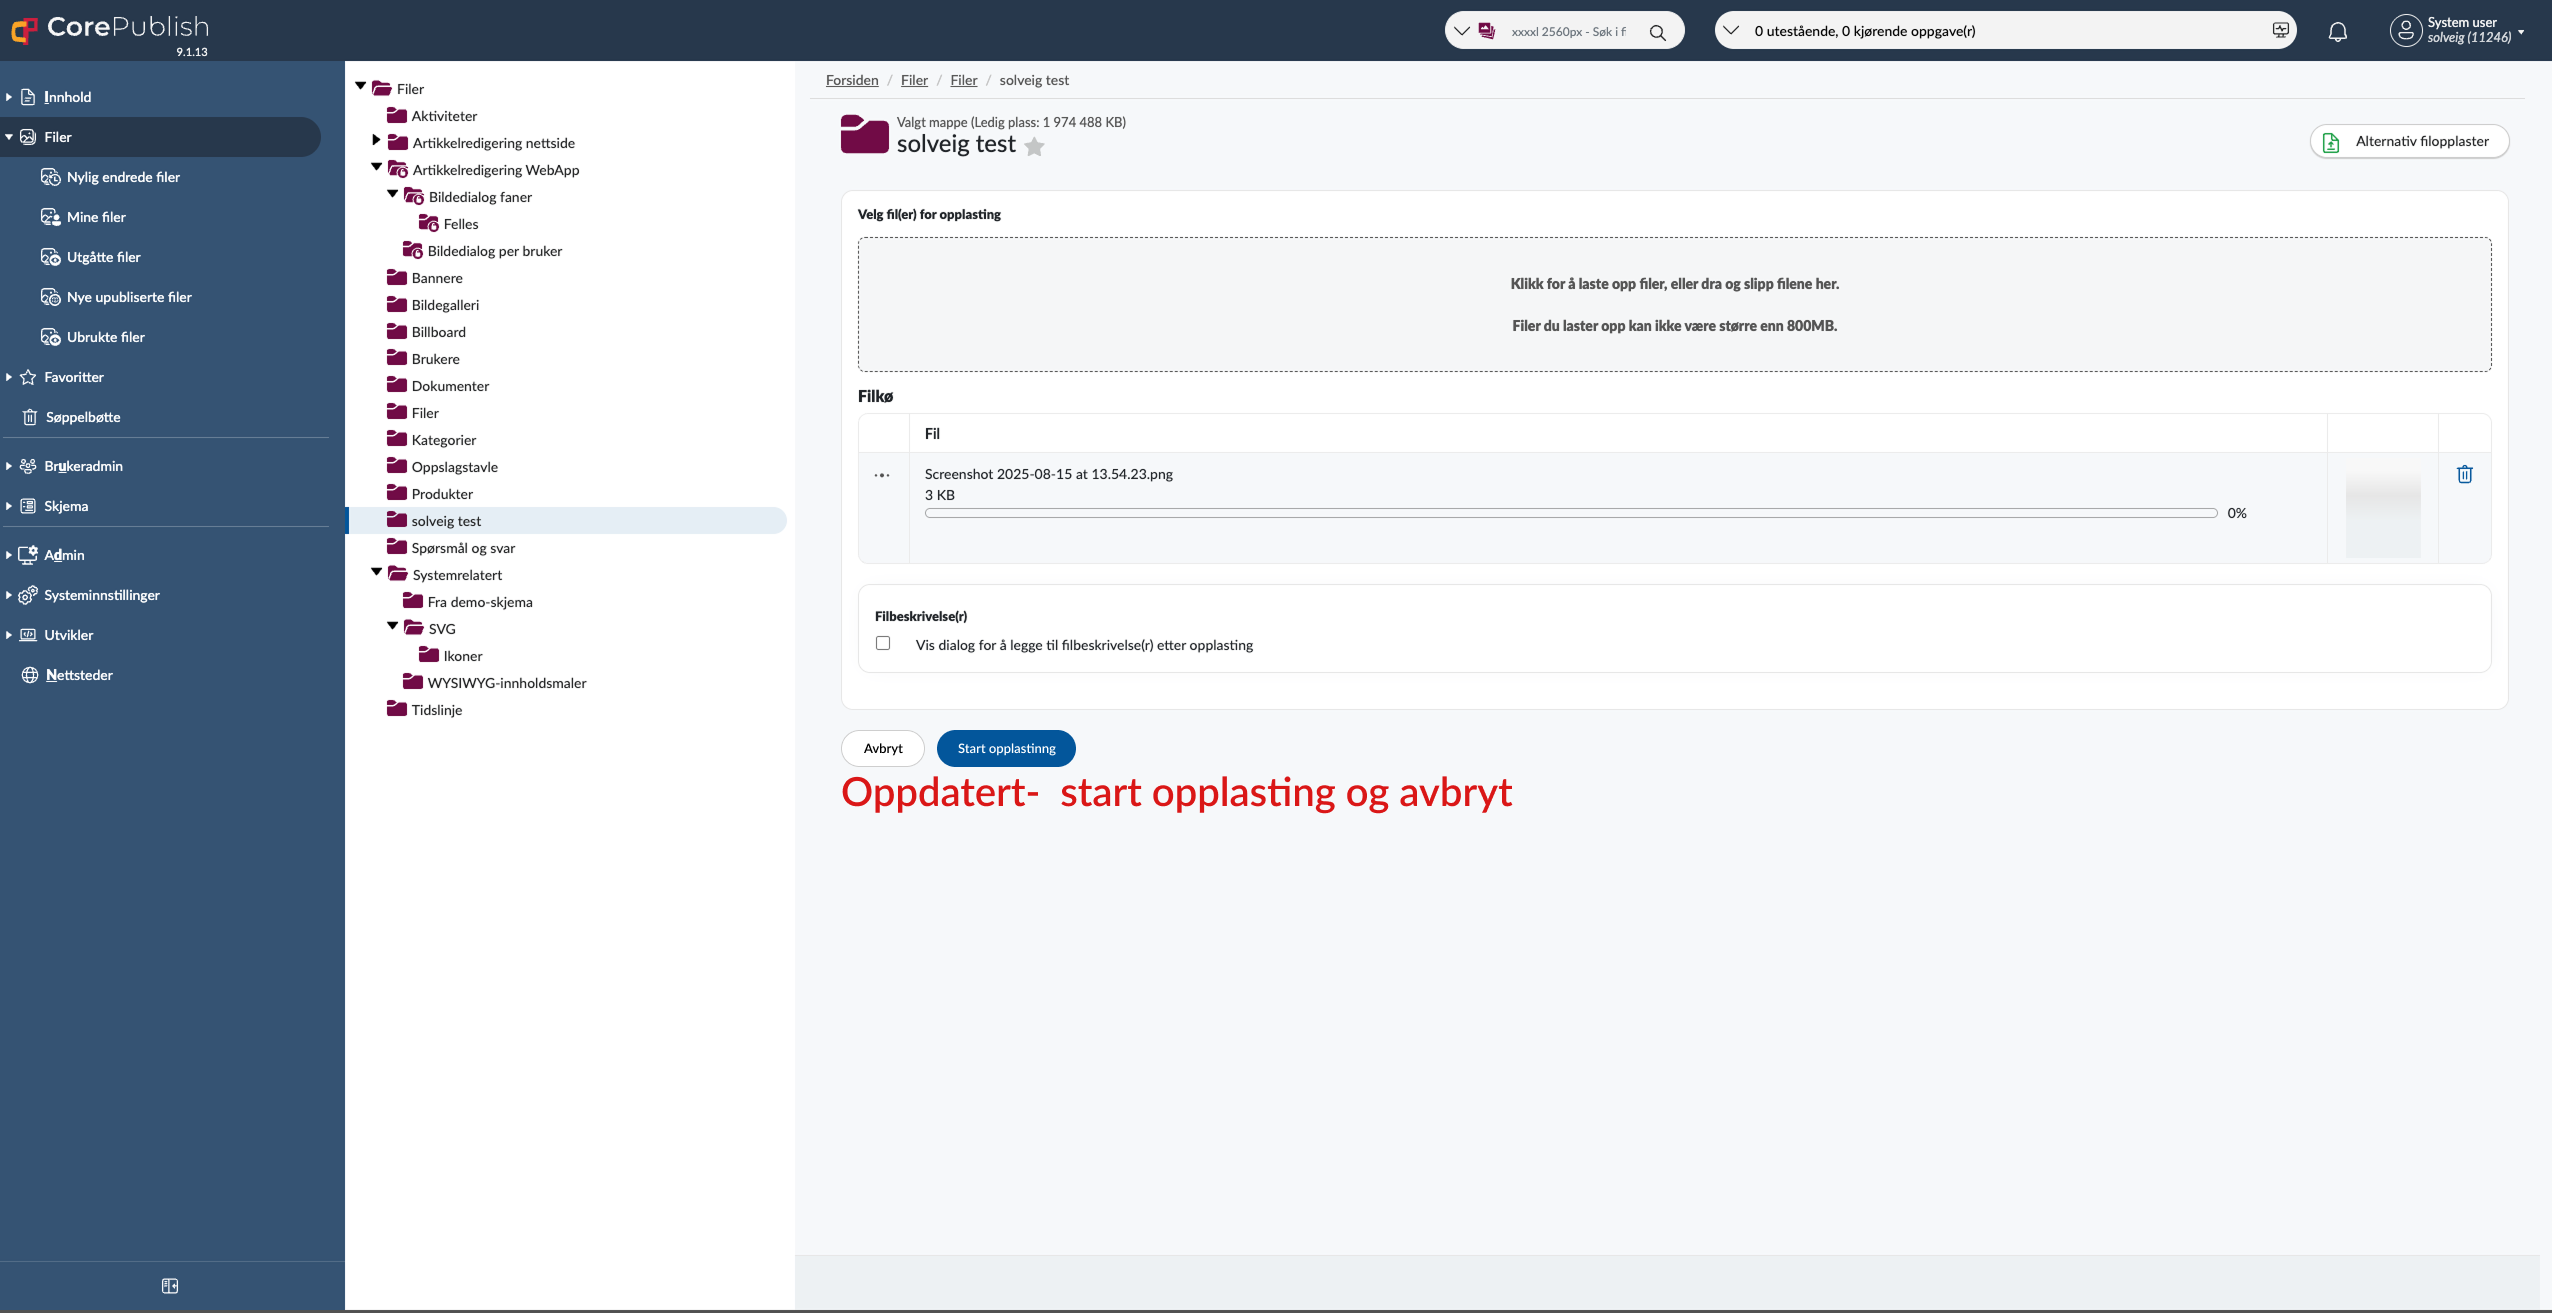Click the Brukeradmin users icon
This screenshot has width=2552, height=1313.
point(28,466)
